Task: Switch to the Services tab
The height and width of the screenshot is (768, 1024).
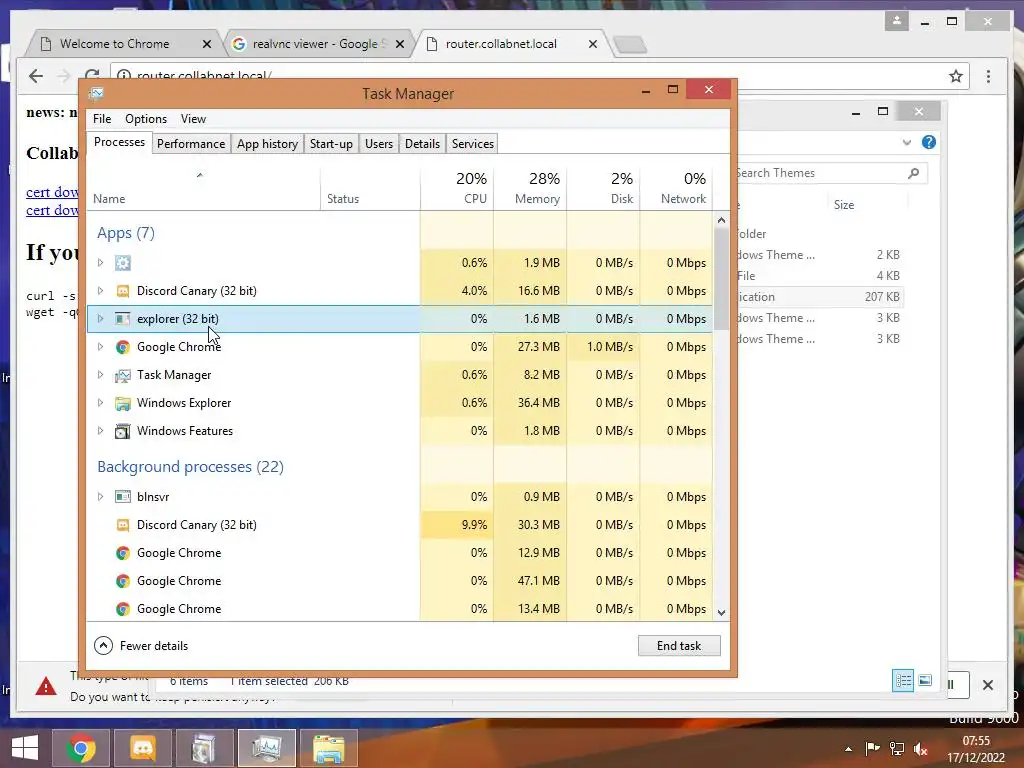Action: tap(473, 144)
